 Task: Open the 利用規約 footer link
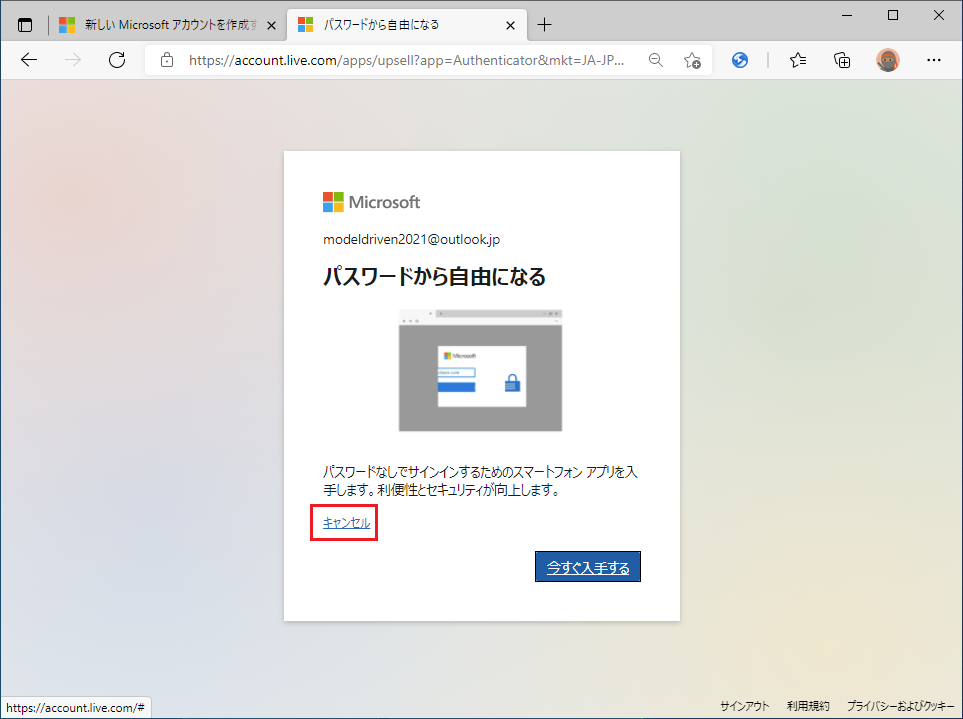(808, 706)
